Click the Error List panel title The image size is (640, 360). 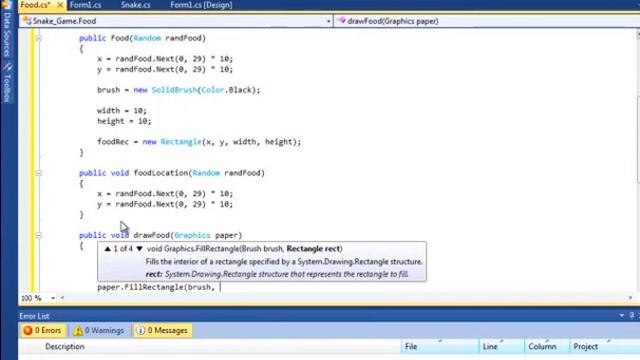(34, 316)
